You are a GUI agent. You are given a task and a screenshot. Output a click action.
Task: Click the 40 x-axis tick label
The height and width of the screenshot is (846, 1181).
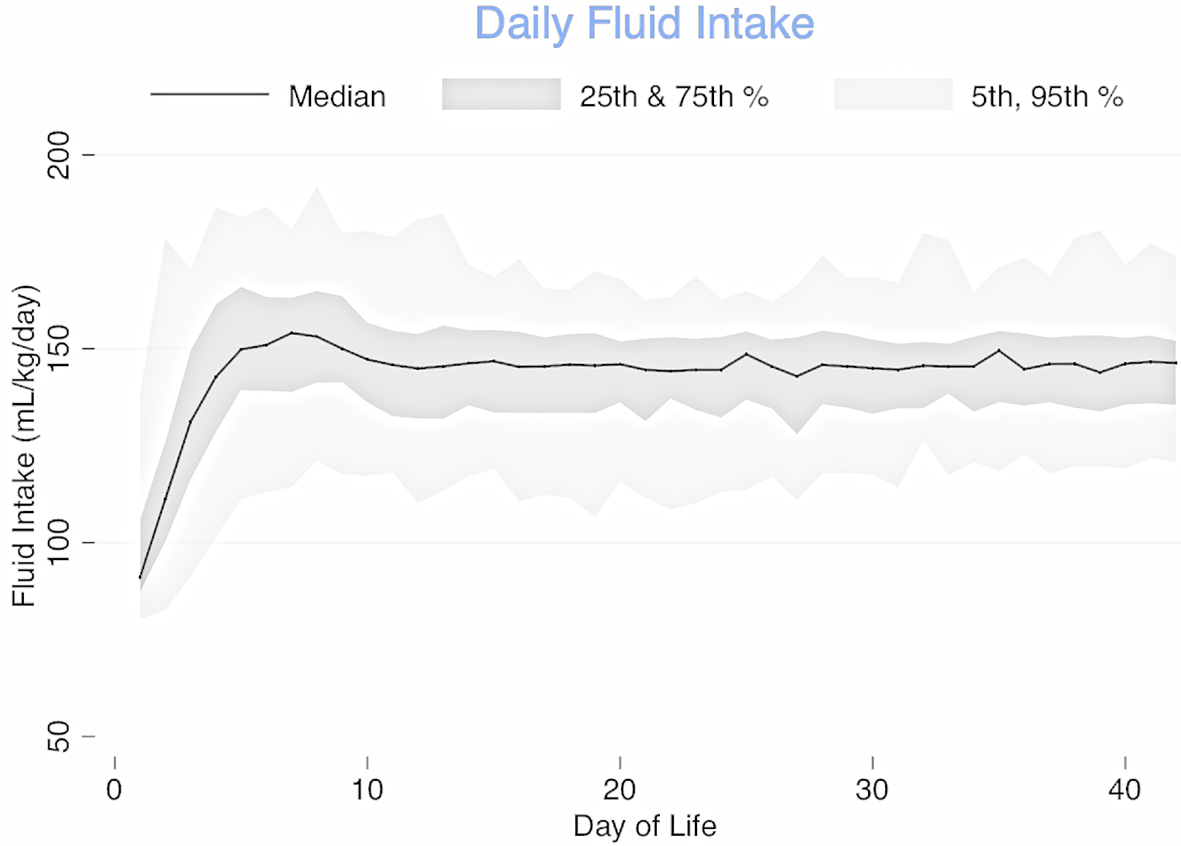[1125, 788]
